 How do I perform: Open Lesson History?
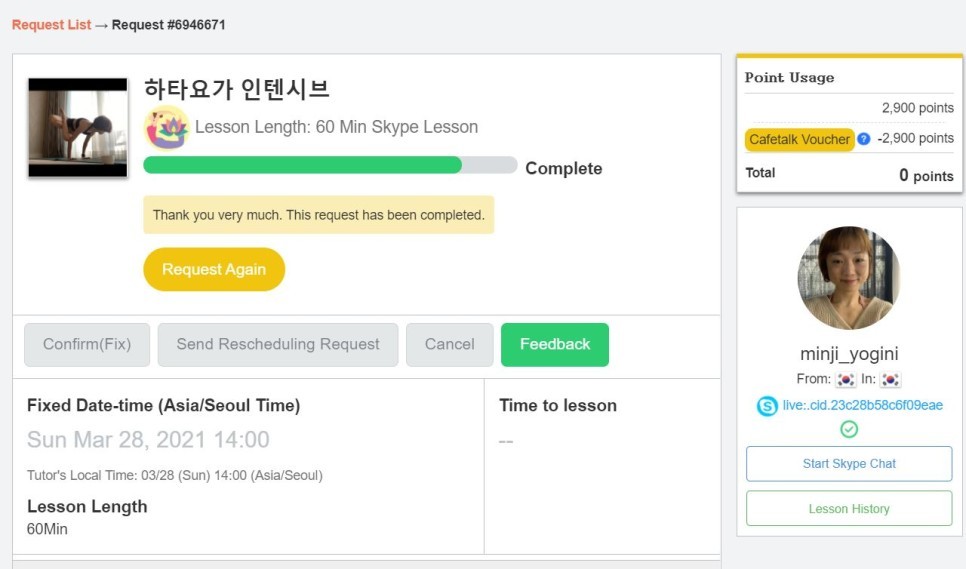tap(849, 509)
